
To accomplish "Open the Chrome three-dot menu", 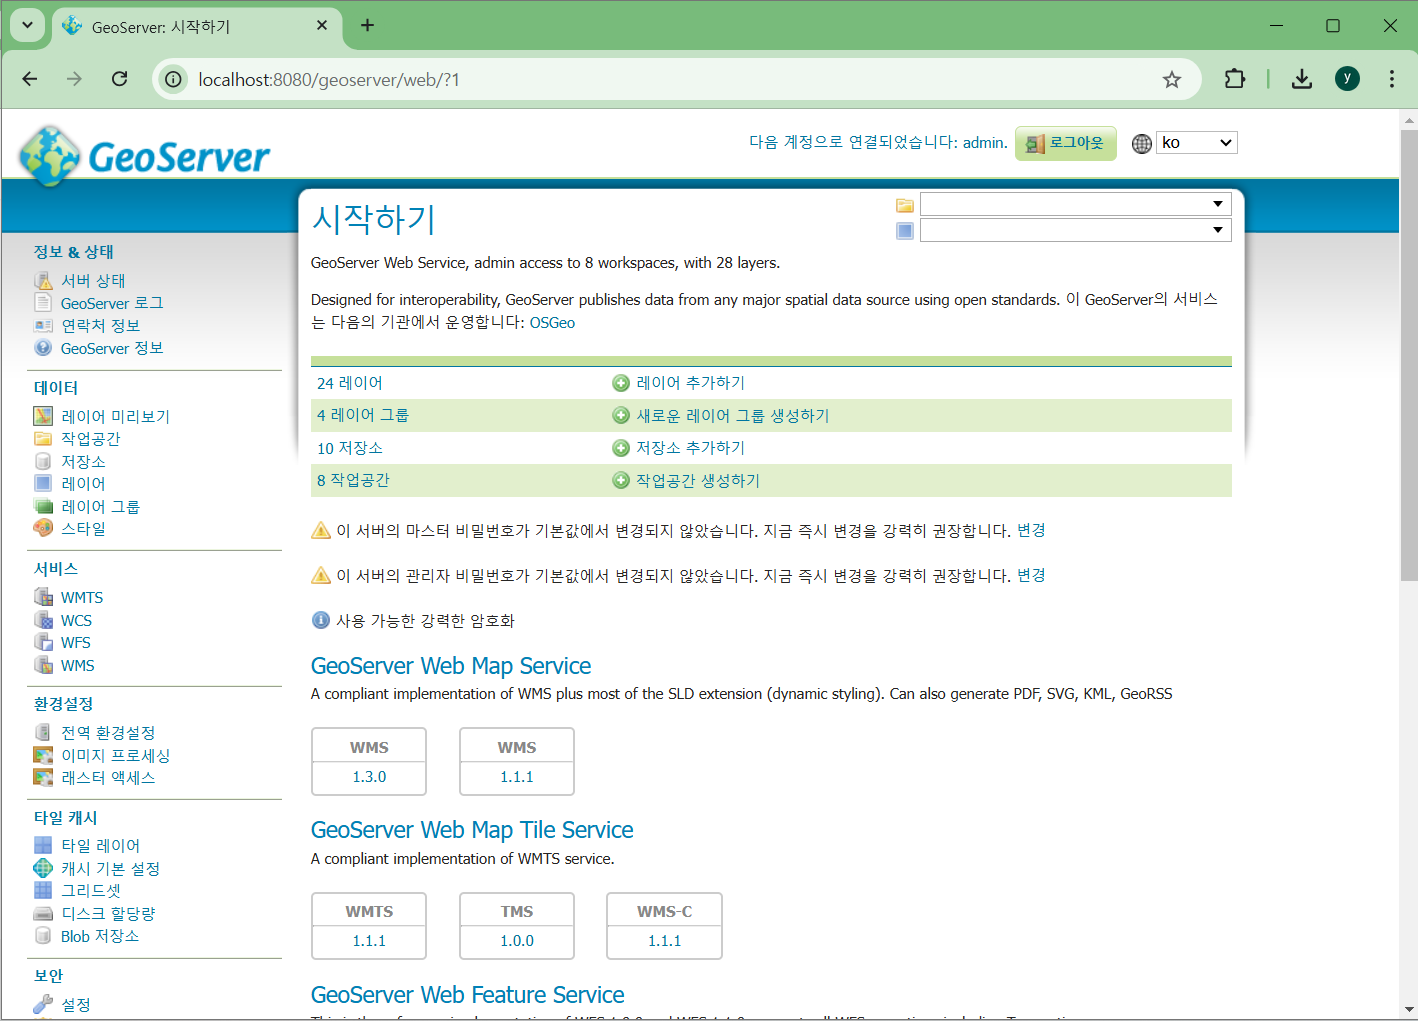I will point(1391,79).
